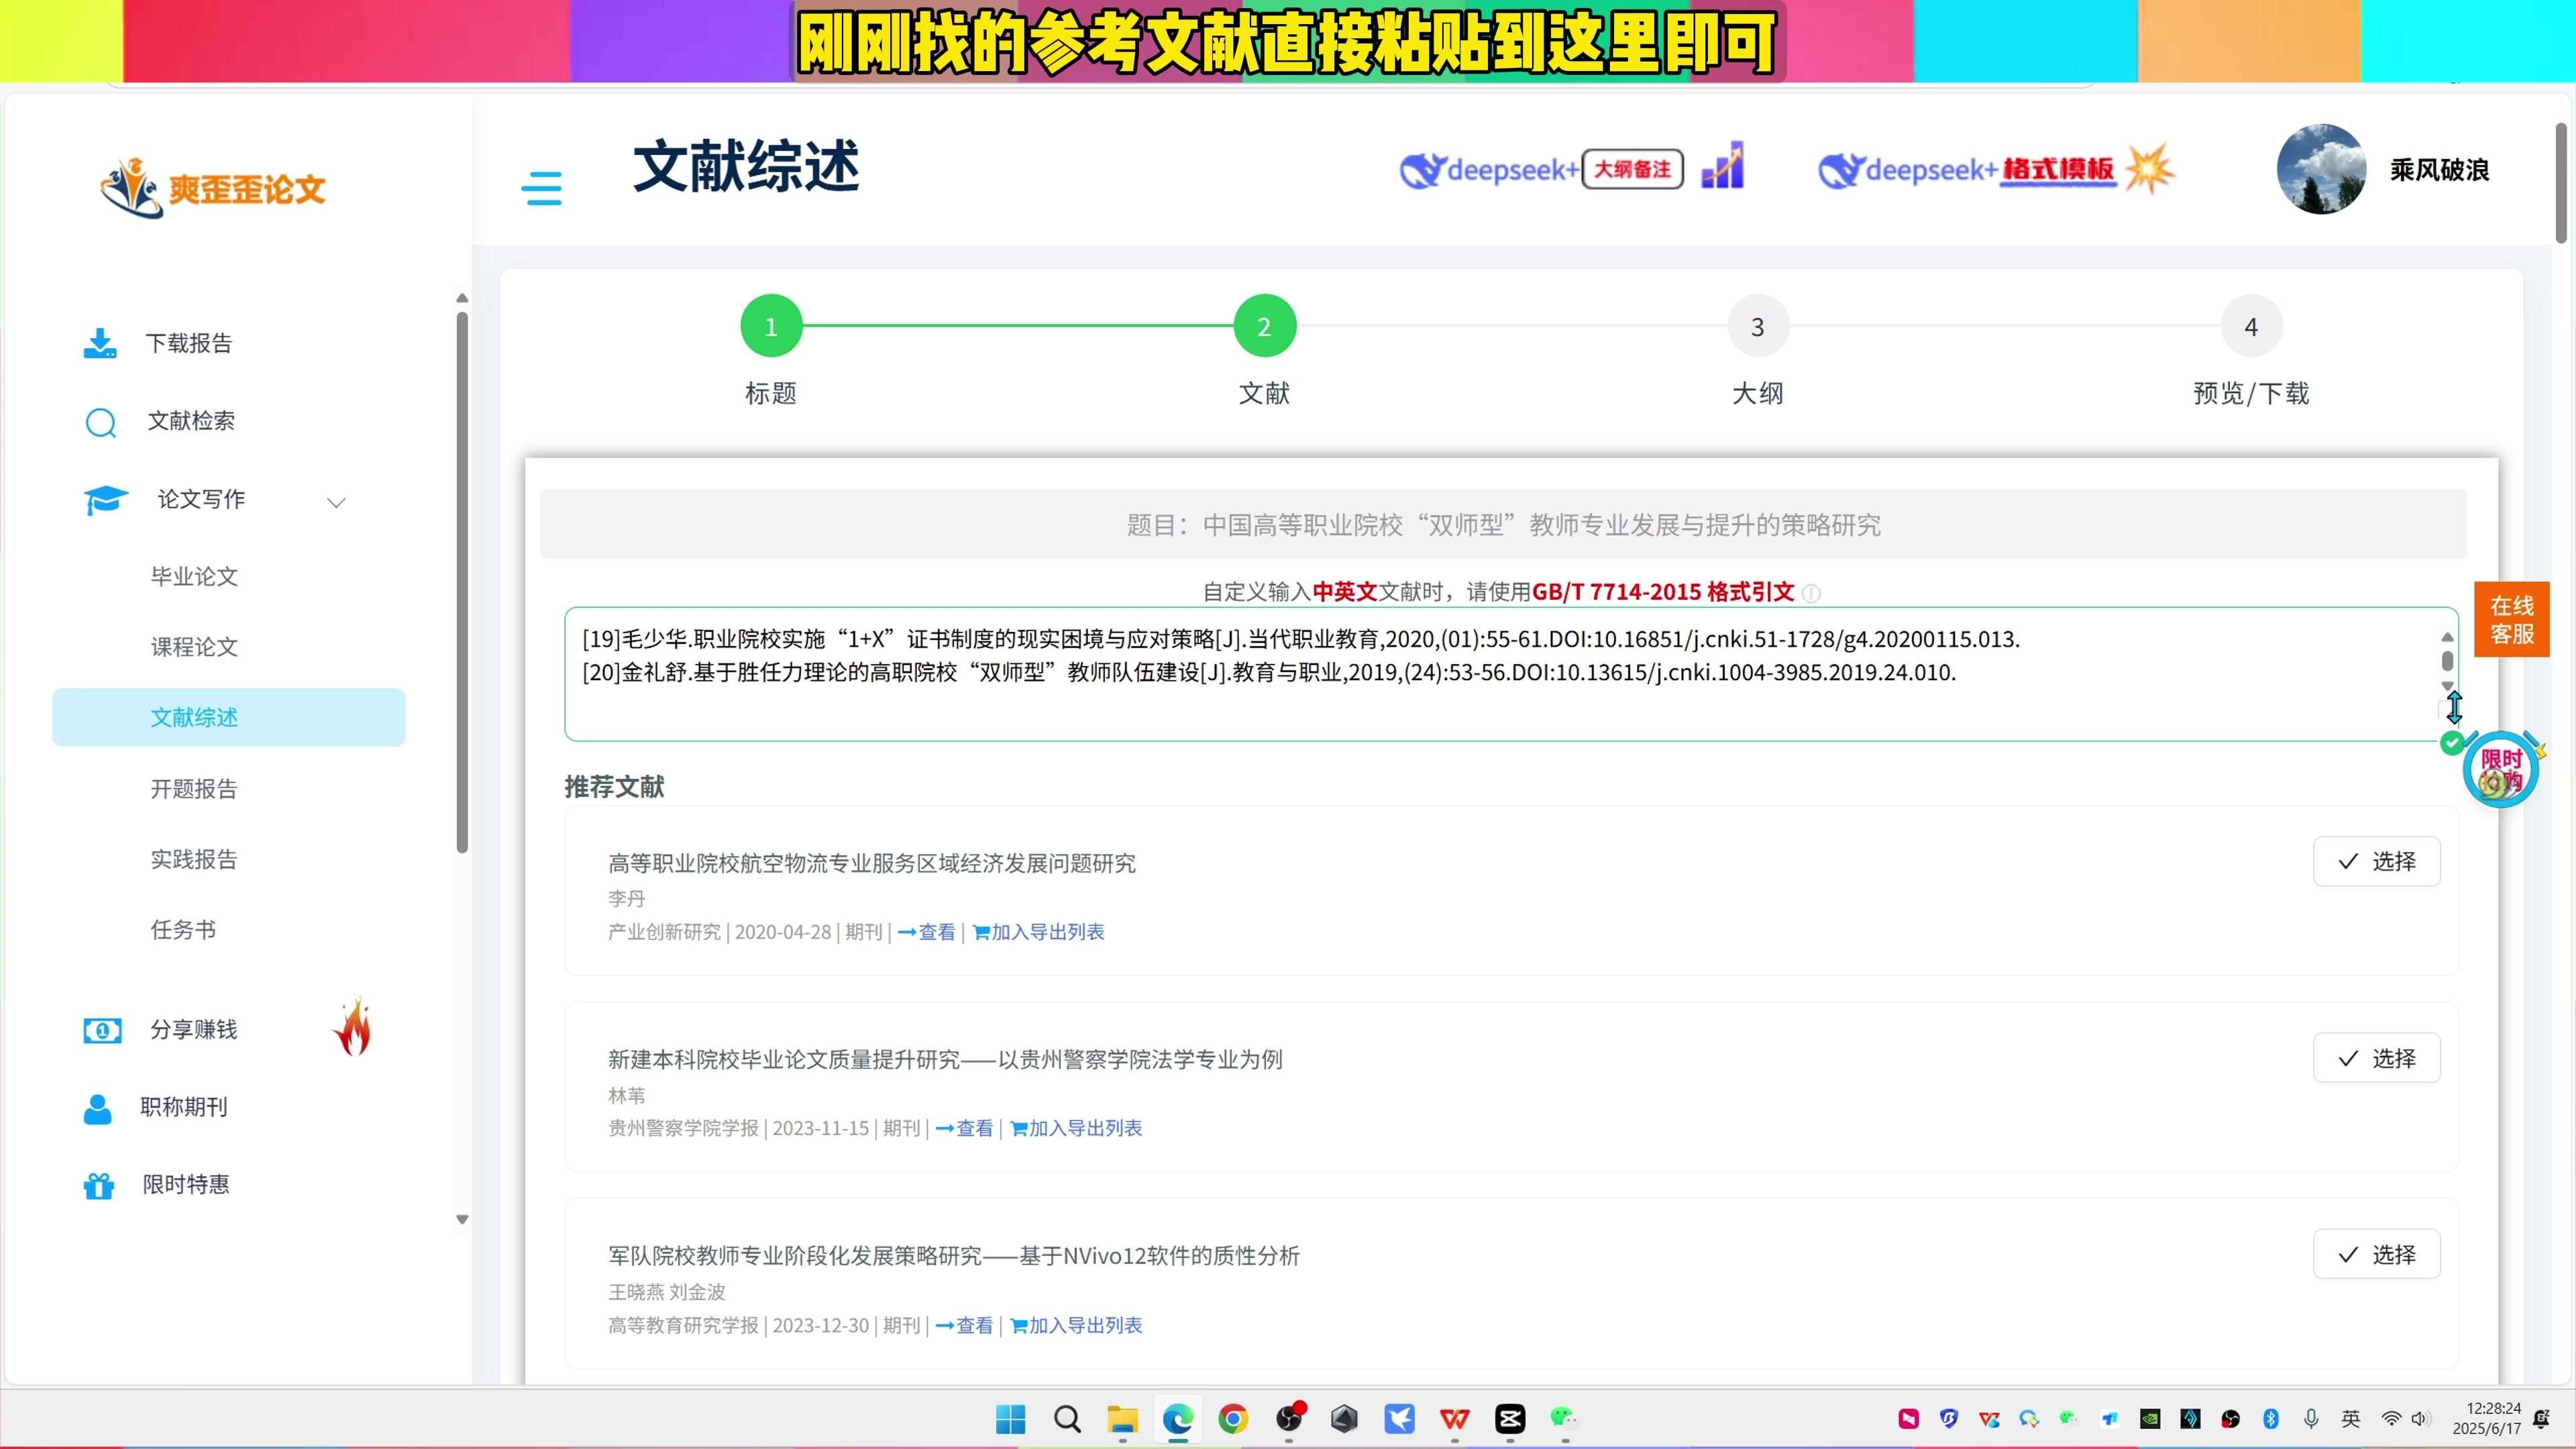
Task: Click 加入导出列表 for the 林苇 paper
Action: 1076,1128
